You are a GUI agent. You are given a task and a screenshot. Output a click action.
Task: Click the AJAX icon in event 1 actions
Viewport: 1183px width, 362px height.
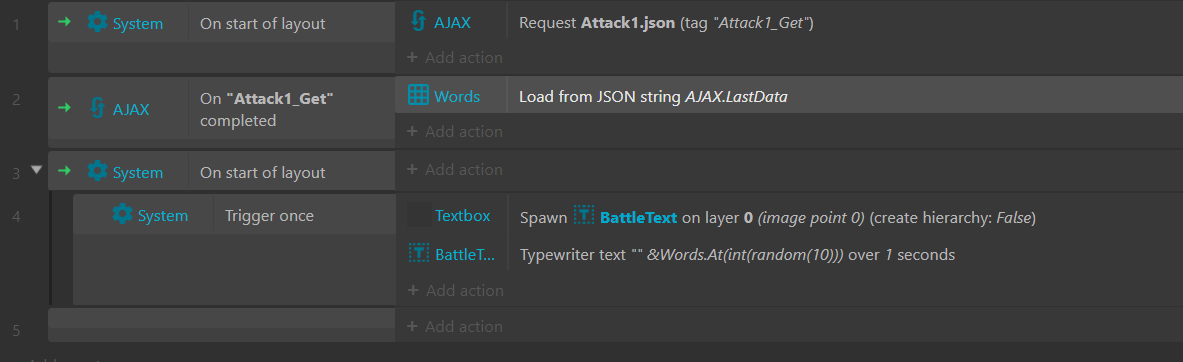click(x=418, y=21)
